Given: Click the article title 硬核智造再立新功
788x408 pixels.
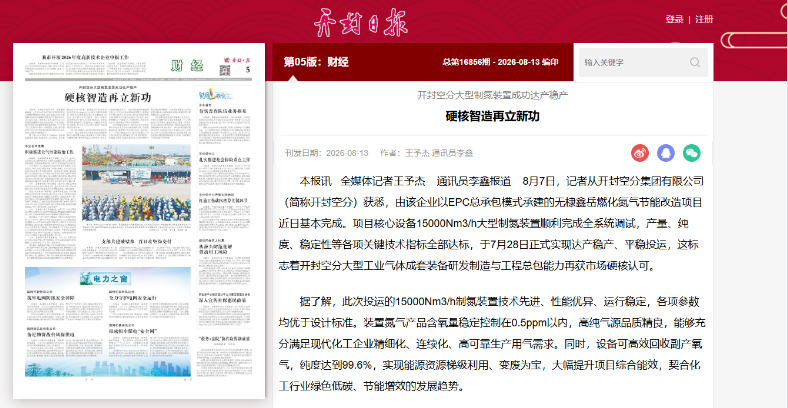Looking at the screenshot, I should [x=492, y=116].
